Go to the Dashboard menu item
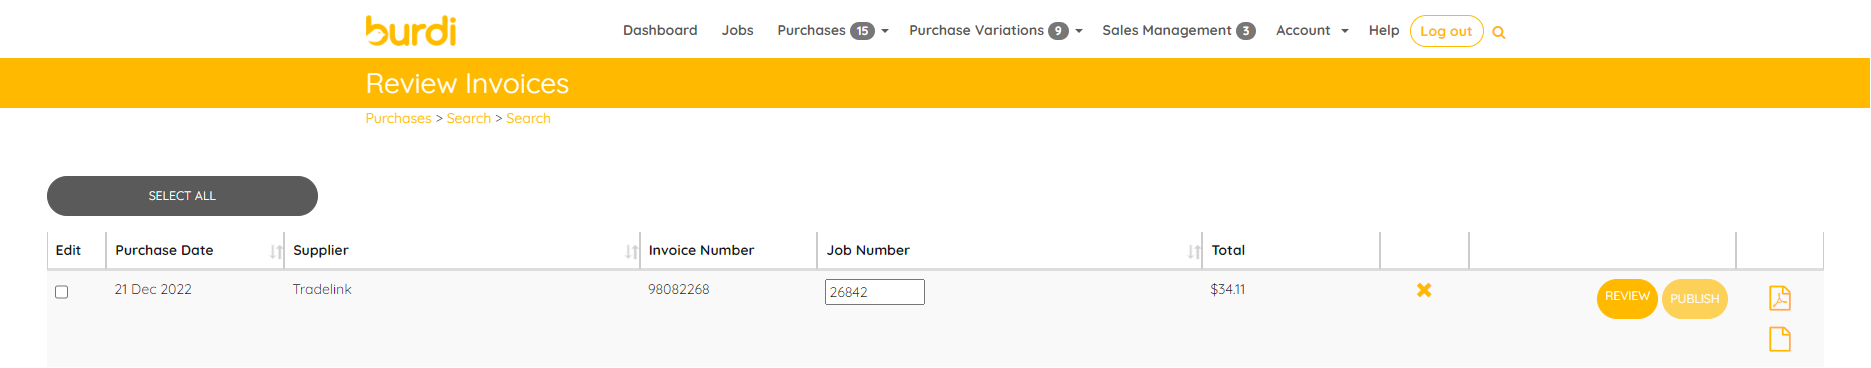The image size is (1871, 368). [x=660, y=30]
